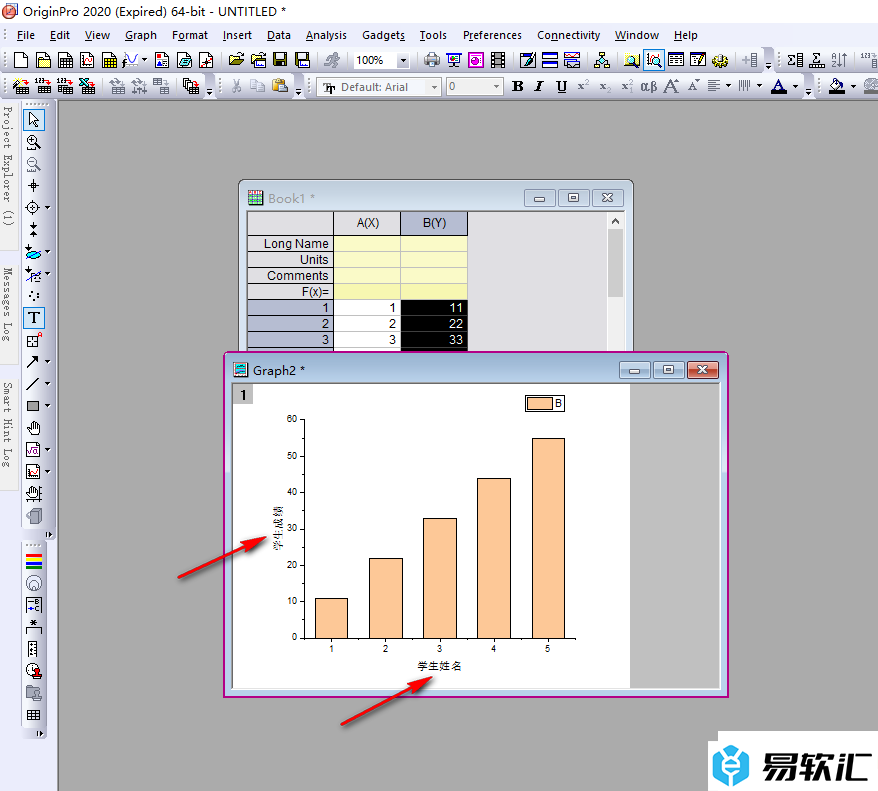This screenshot has height=791, width=878.
Task: Select column A(X) header in Book1
Action: pos(367,223)
